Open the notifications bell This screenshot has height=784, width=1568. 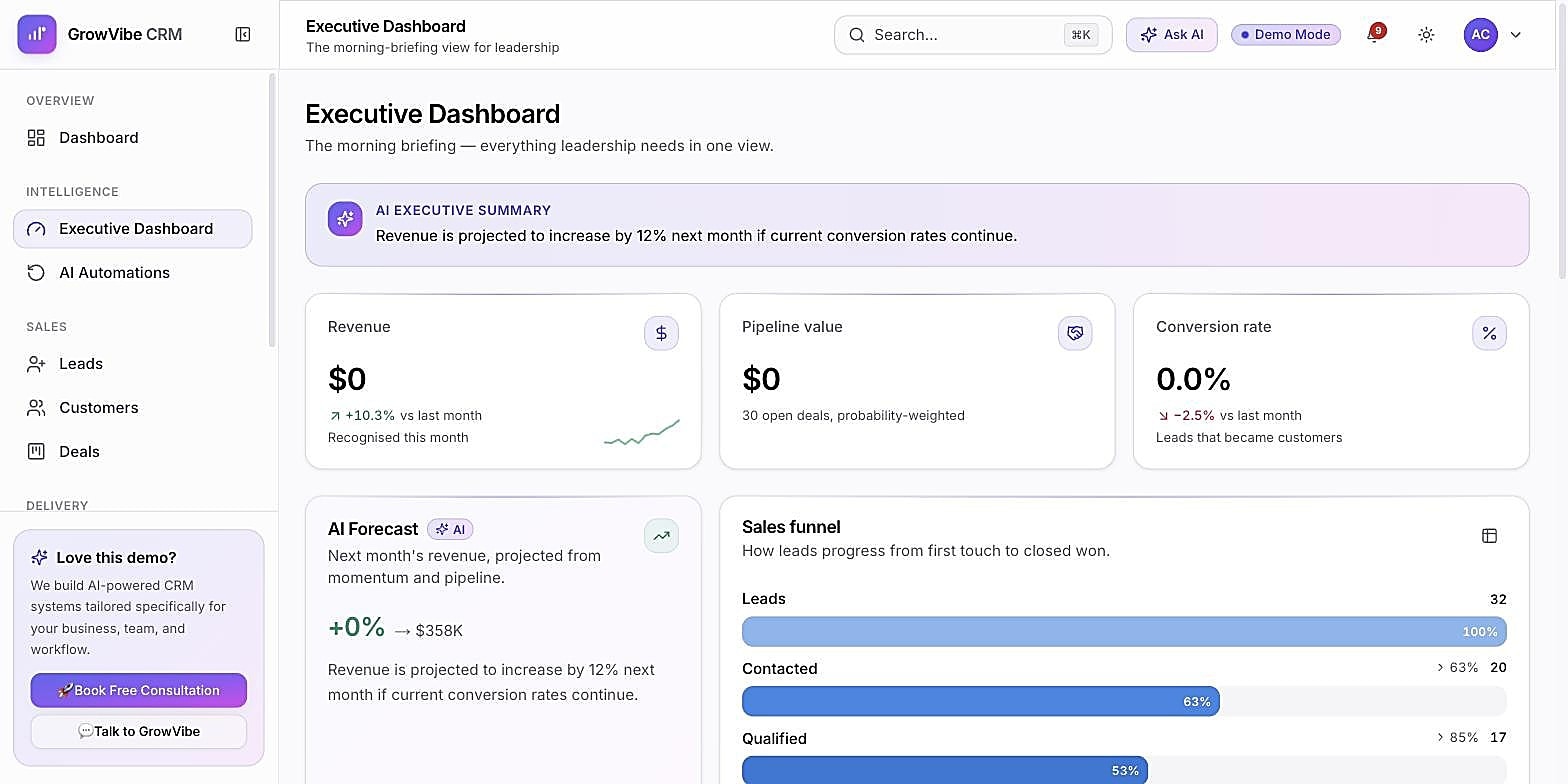1375,35
